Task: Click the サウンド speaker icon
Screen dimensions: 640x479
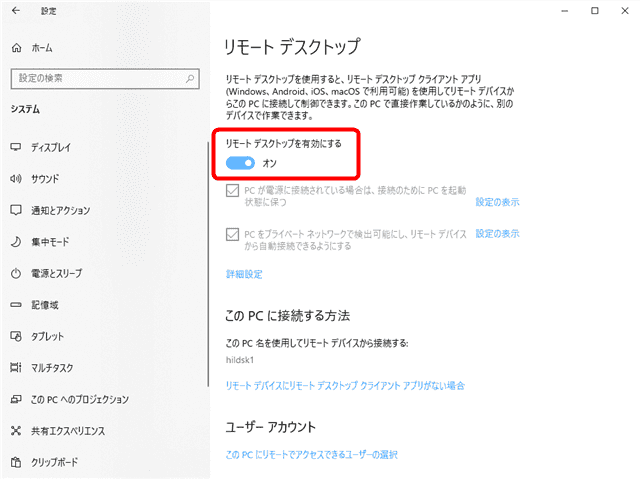Action: click(16, 179)
